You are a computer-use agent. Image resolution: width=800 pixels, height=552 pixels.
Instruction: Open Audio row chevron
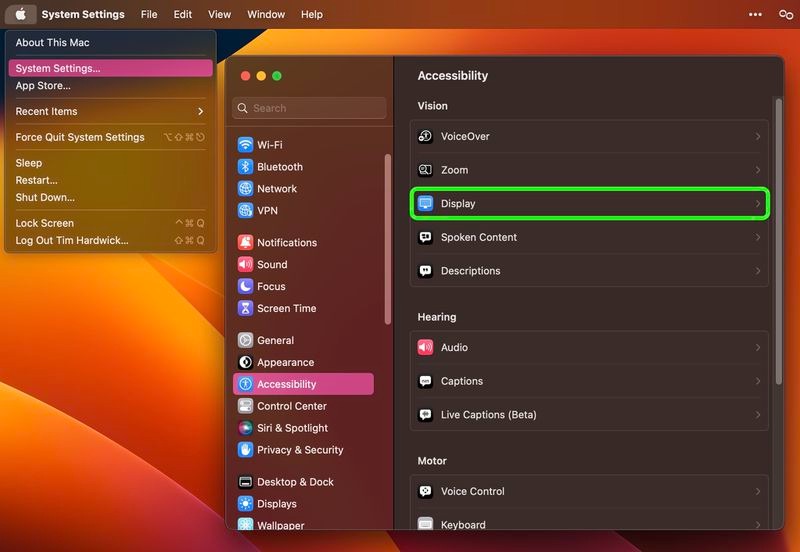pos(758,347)
